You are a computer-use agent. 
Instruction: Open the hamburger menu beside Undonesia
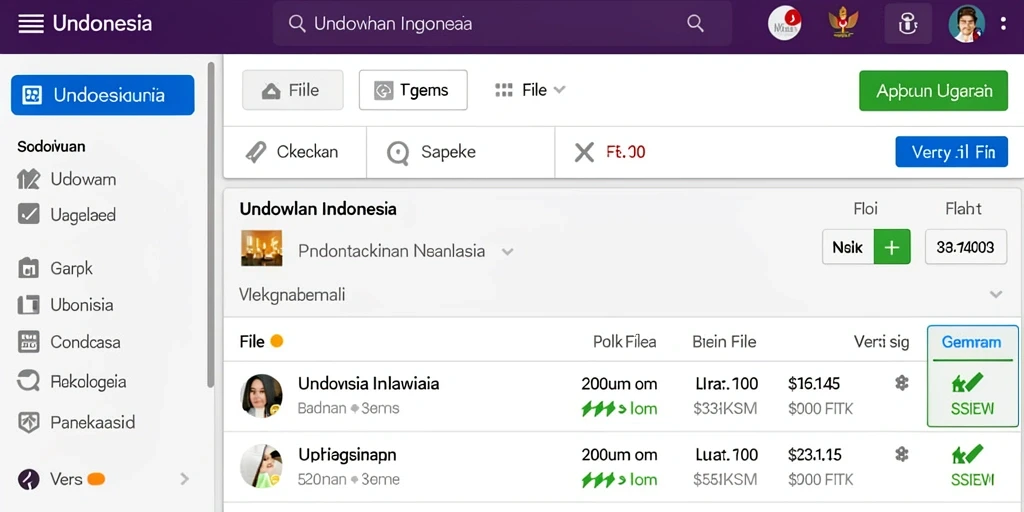click(x=31, y=24)
